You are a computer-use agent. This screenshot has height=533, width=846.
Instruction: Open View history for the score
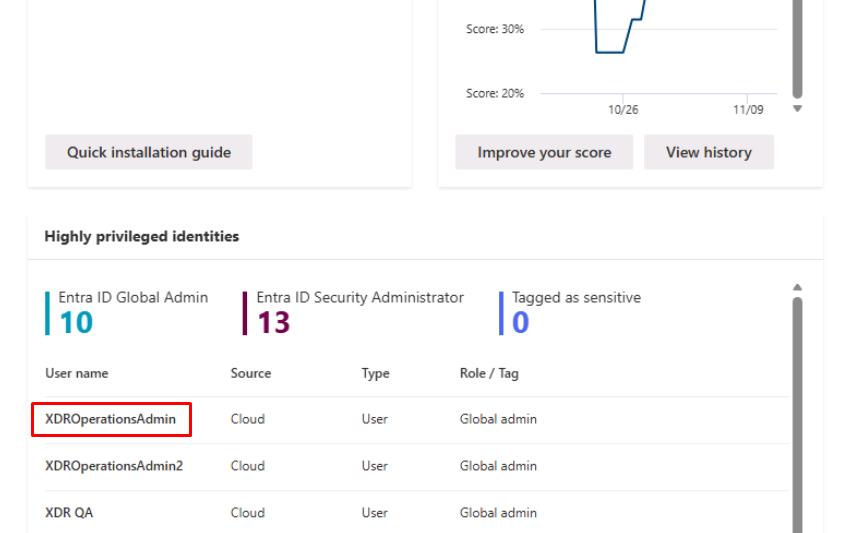708,153
